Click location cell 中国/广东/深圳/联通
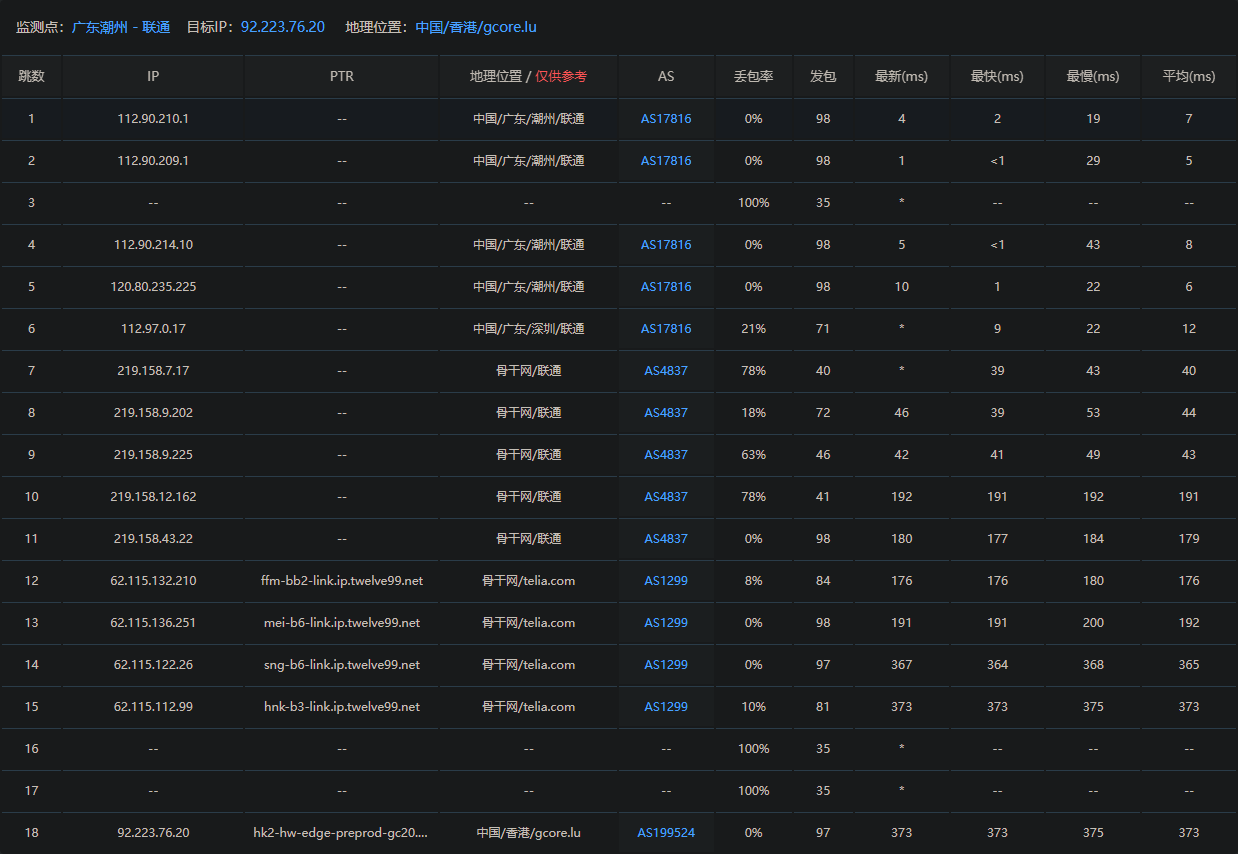Image resolution: width=1238 pixels, height=854 pixels. tap(529, 329)
